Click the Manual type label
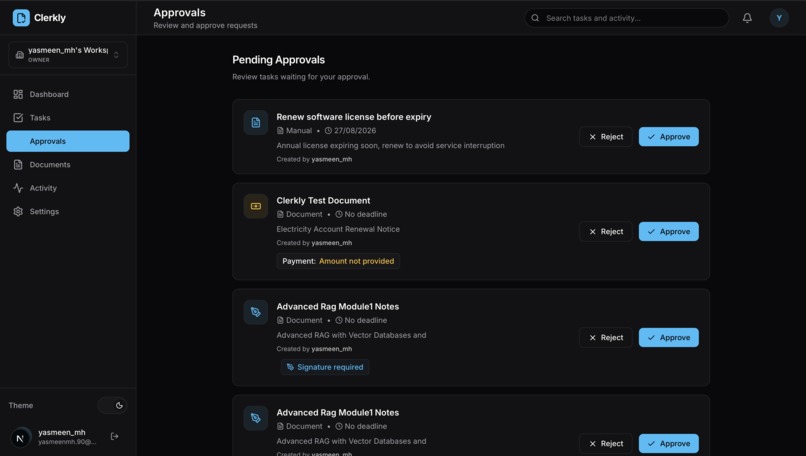Image resolution: width=806 pixels, height=456 pixels. (299, 131)
